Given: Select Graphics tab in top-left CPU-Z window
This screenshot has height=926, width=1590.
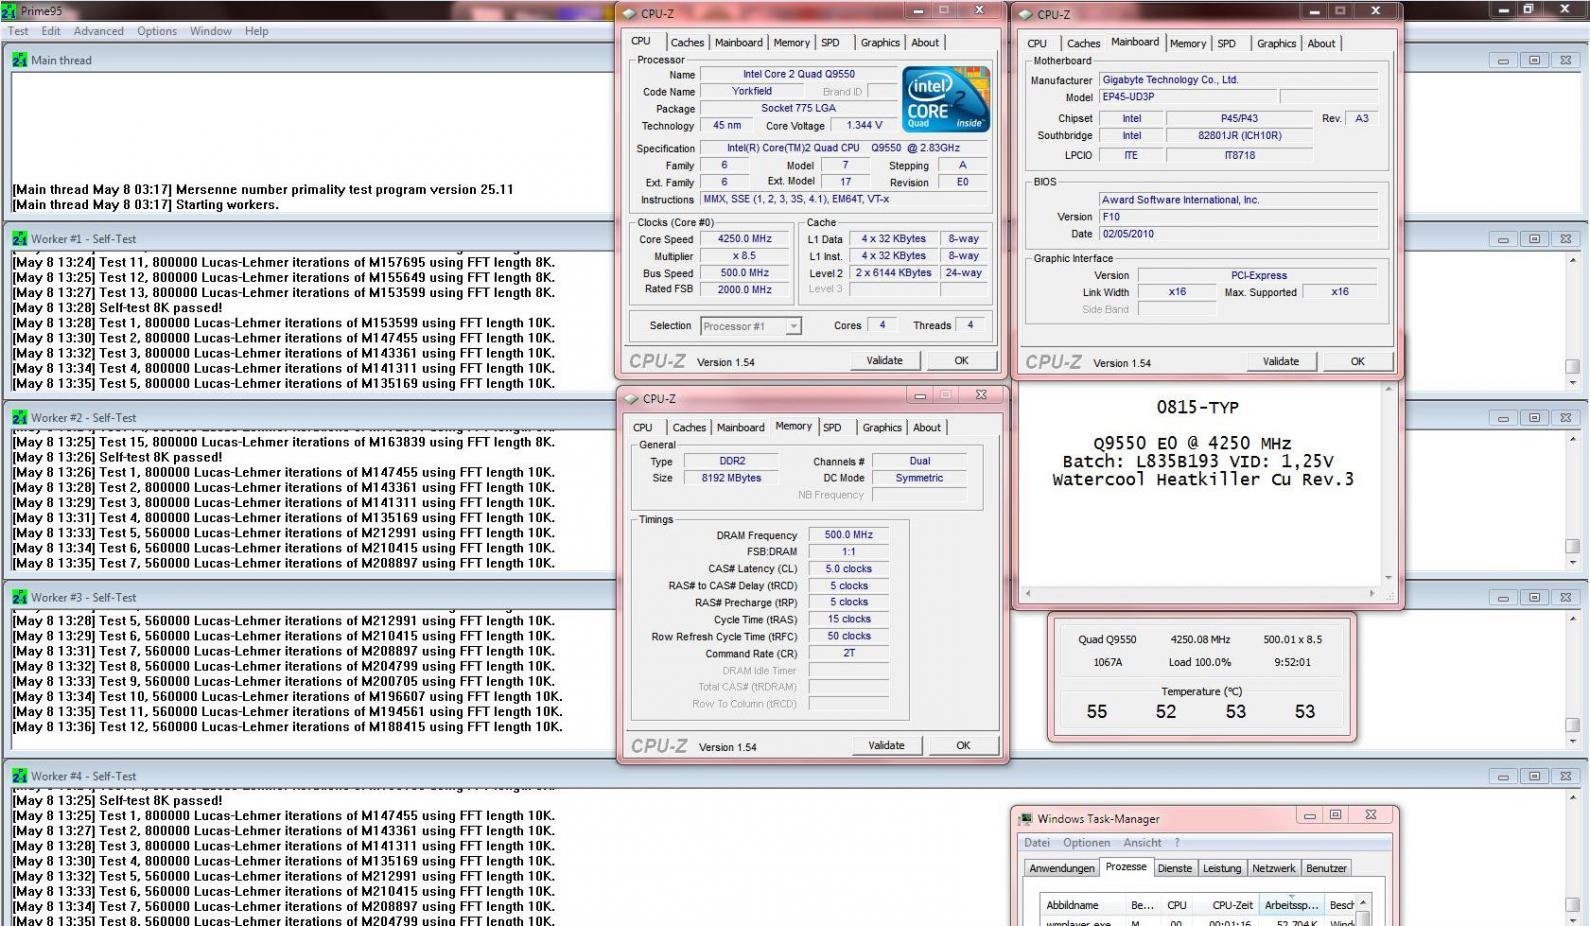Looking at the screenshot, I should [880, 42].
